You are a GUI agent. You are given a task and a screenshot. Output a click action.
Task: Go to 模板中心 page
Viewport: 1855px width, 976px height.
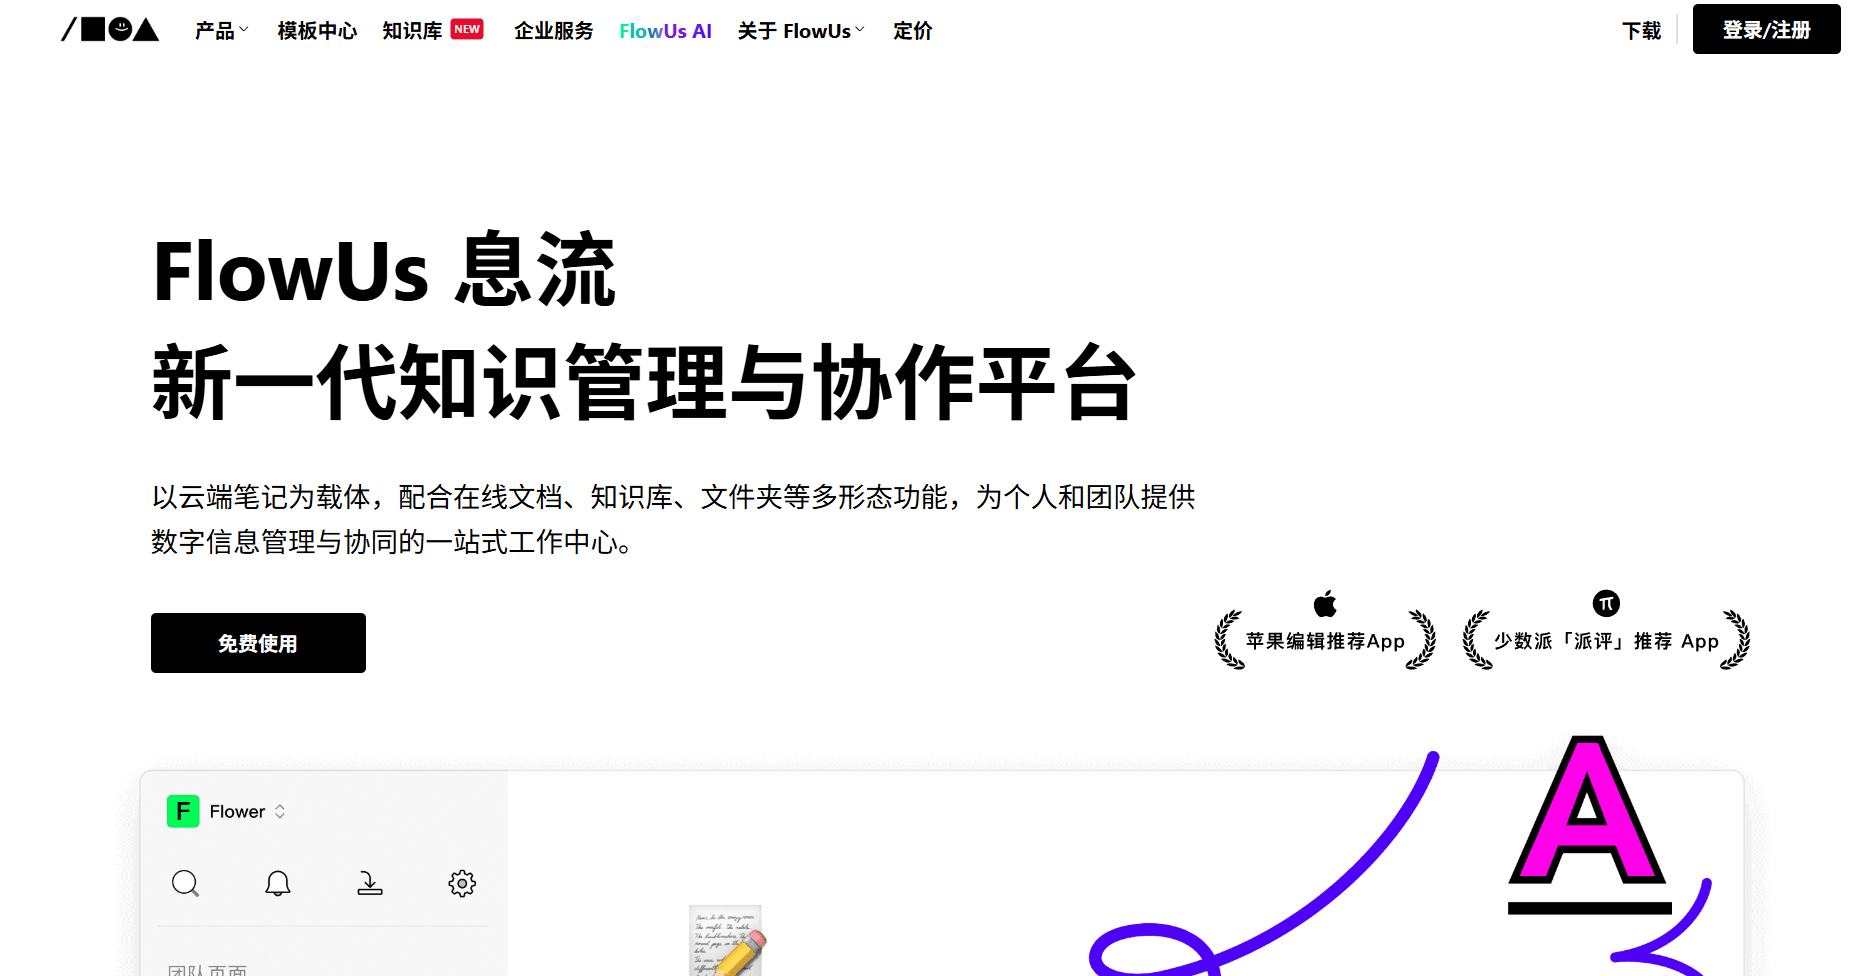point(317,31)
